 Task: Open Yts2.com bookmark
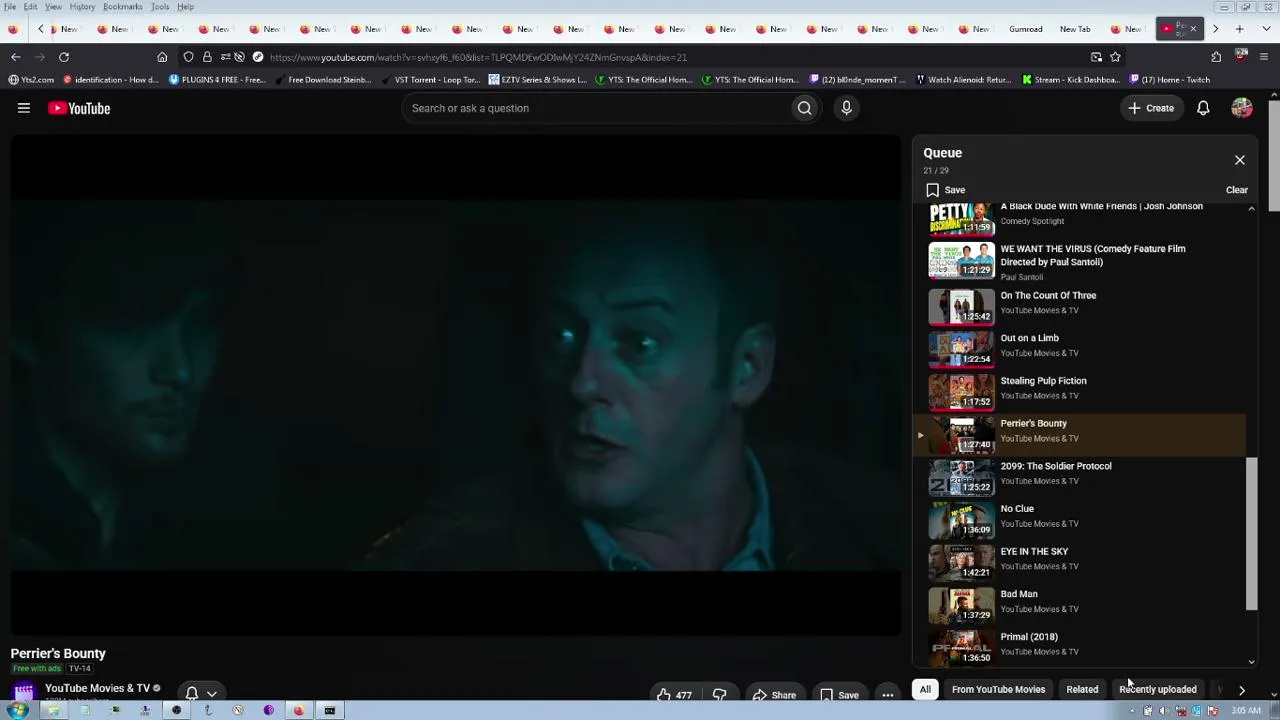pyautogui.click(x=32, y=80)
